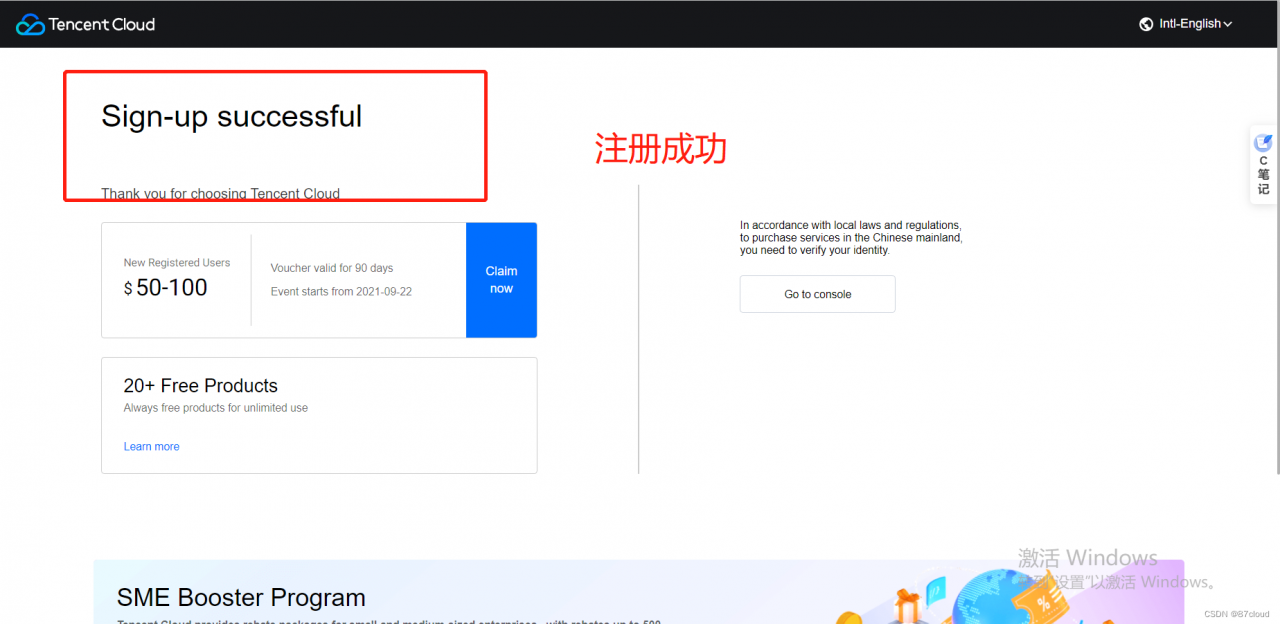The image size is (1280, 624).
Task: Click the Claim now button
Action: (x=501, y=280)
